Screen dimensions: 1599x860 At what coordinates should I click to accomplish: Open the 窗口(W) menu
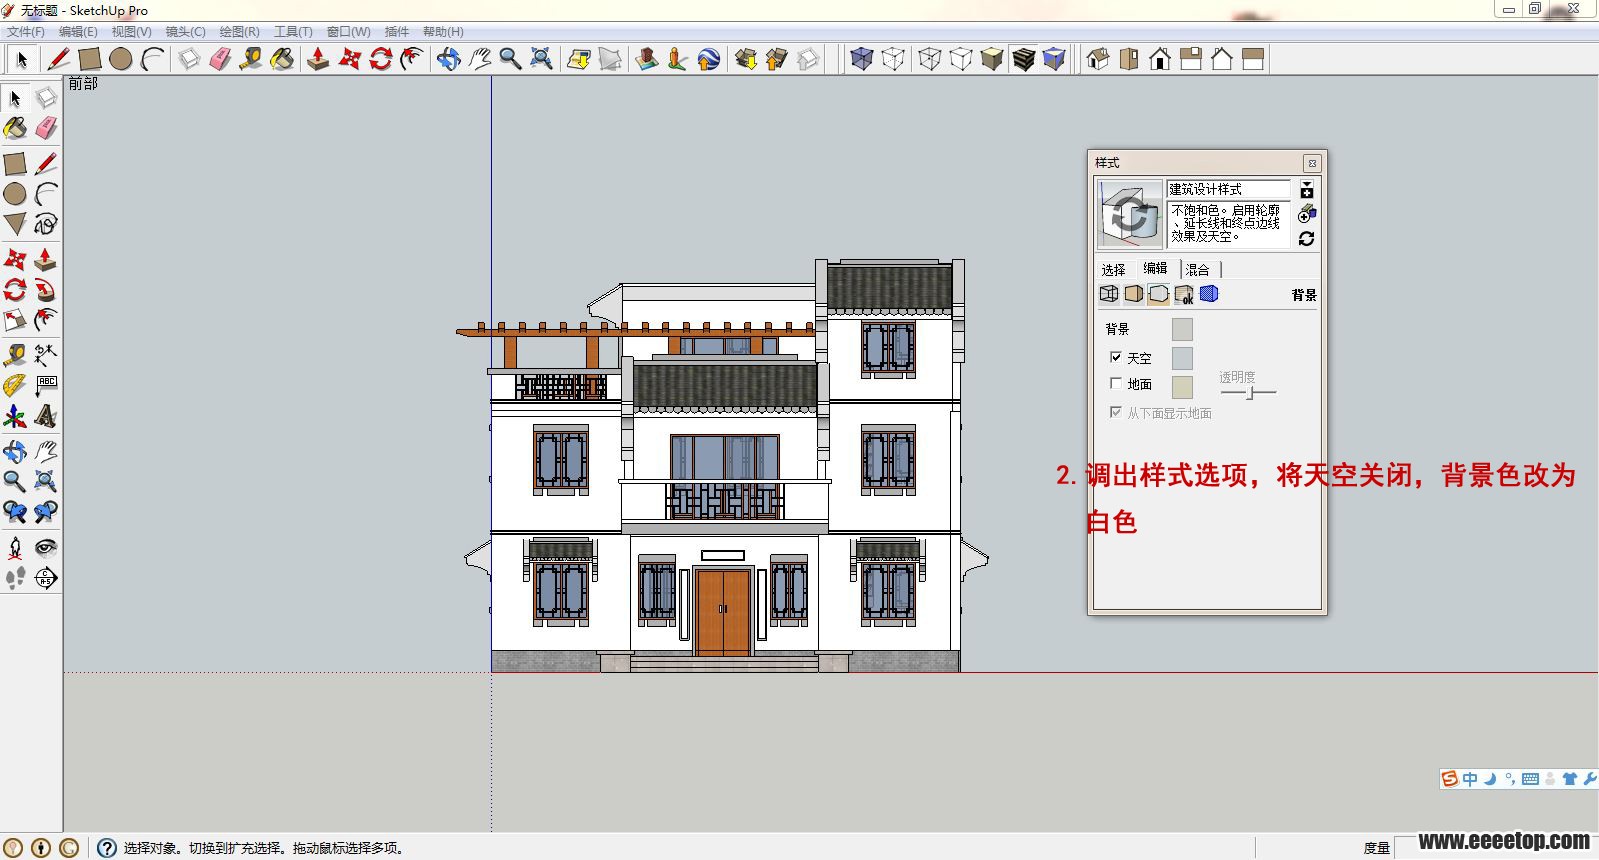[348, 32]
